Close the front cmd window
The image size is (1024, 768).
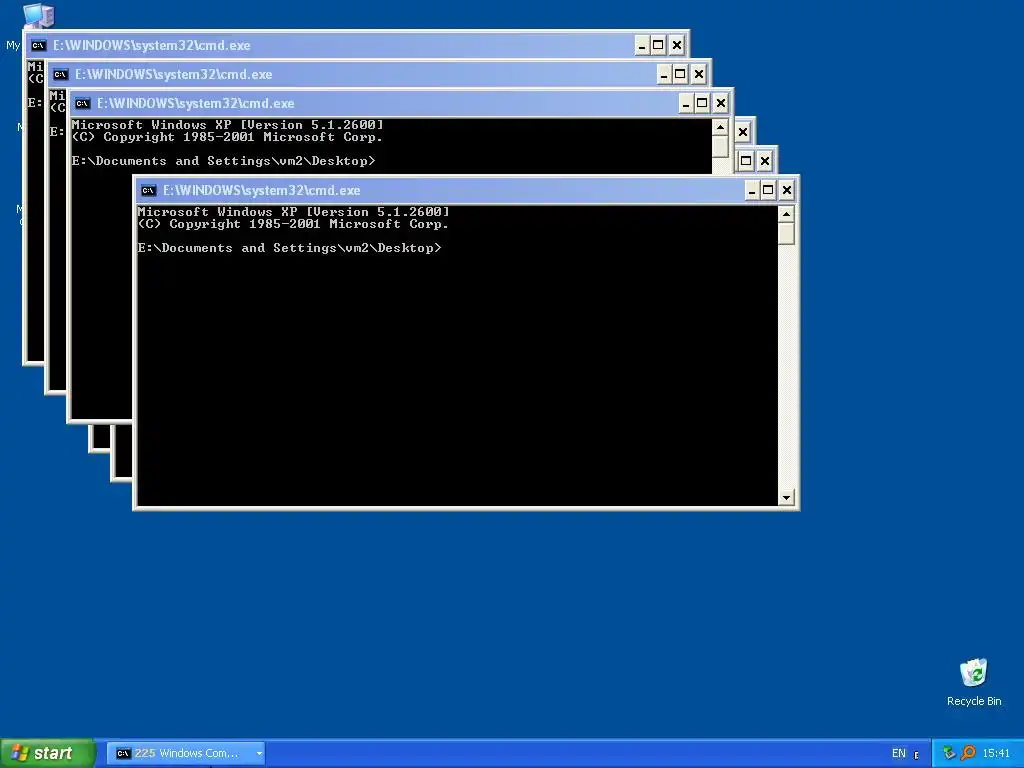pos(787,191)
